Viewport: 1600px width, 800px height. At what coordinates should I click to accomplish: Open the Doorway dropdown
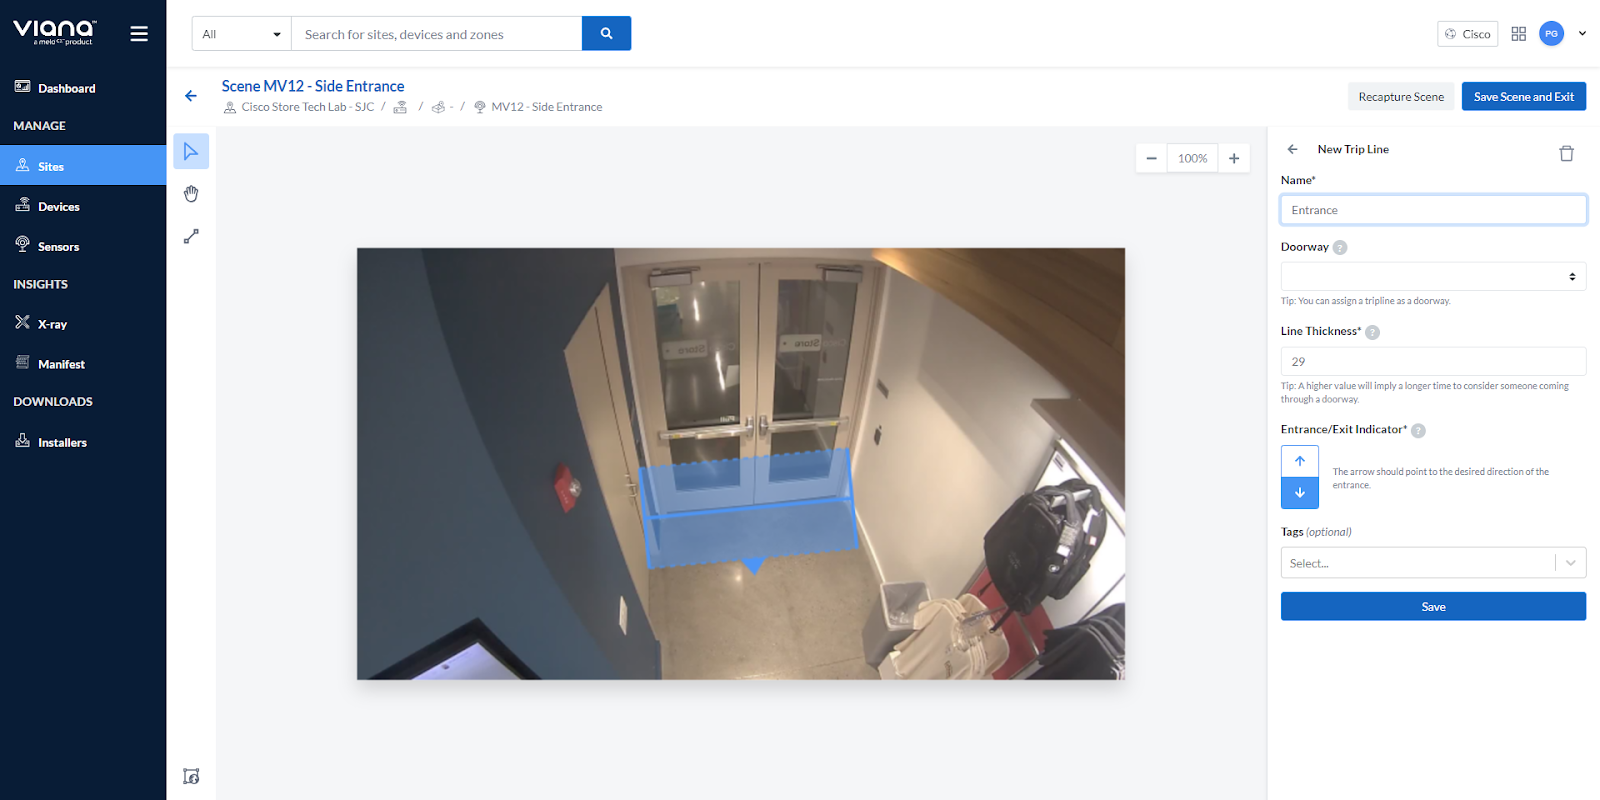coord(1432,276)
